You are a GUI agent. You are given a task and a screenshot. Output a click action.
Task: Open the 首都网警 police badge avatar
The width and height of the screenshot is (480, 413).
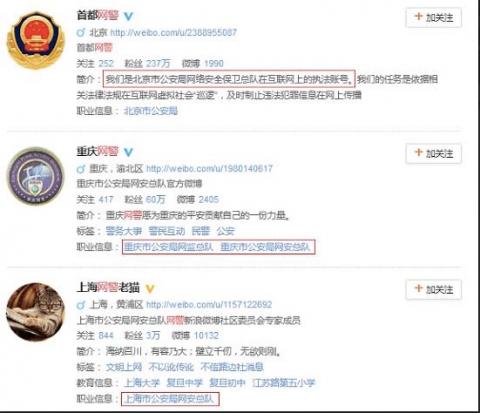[x=36, y=40]
